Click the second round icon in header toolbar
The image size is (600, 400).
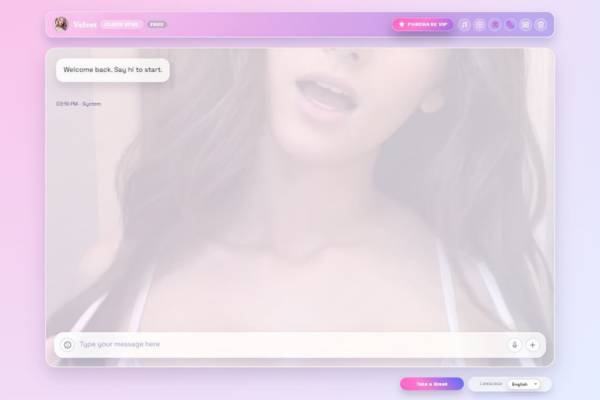point(479,24)
